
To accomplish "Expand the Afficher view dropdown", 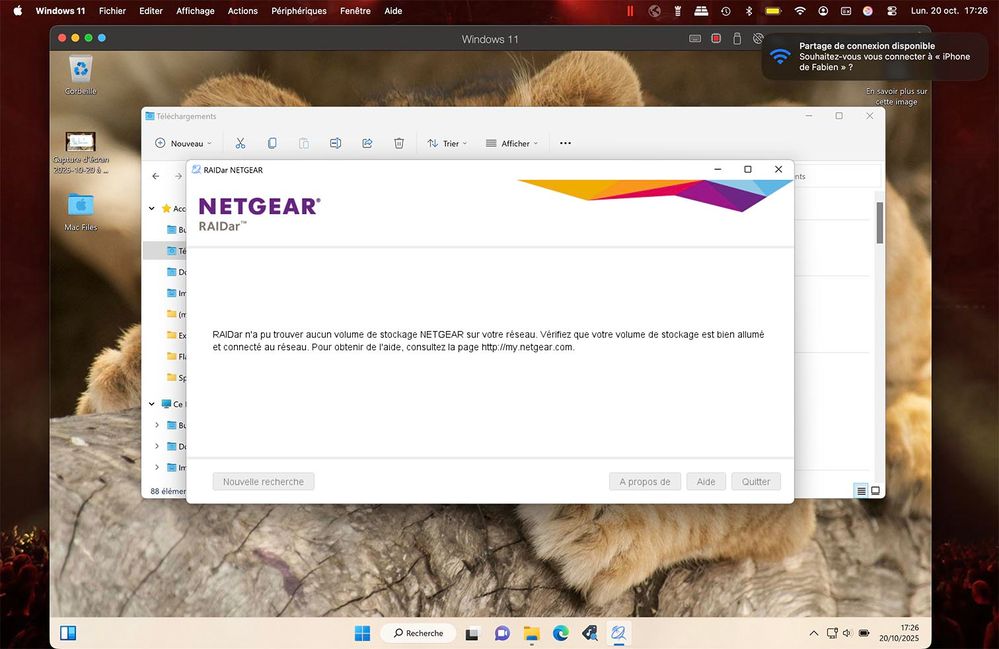I will (511, 143).
